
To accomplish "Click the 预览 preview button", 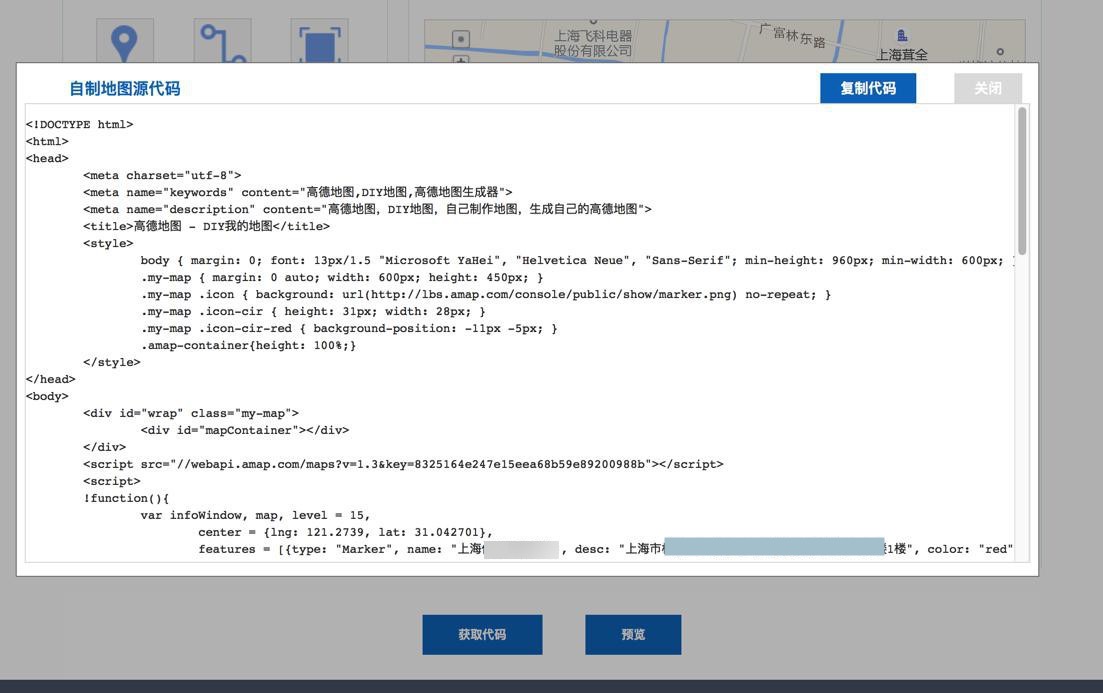I will (633, 635).
